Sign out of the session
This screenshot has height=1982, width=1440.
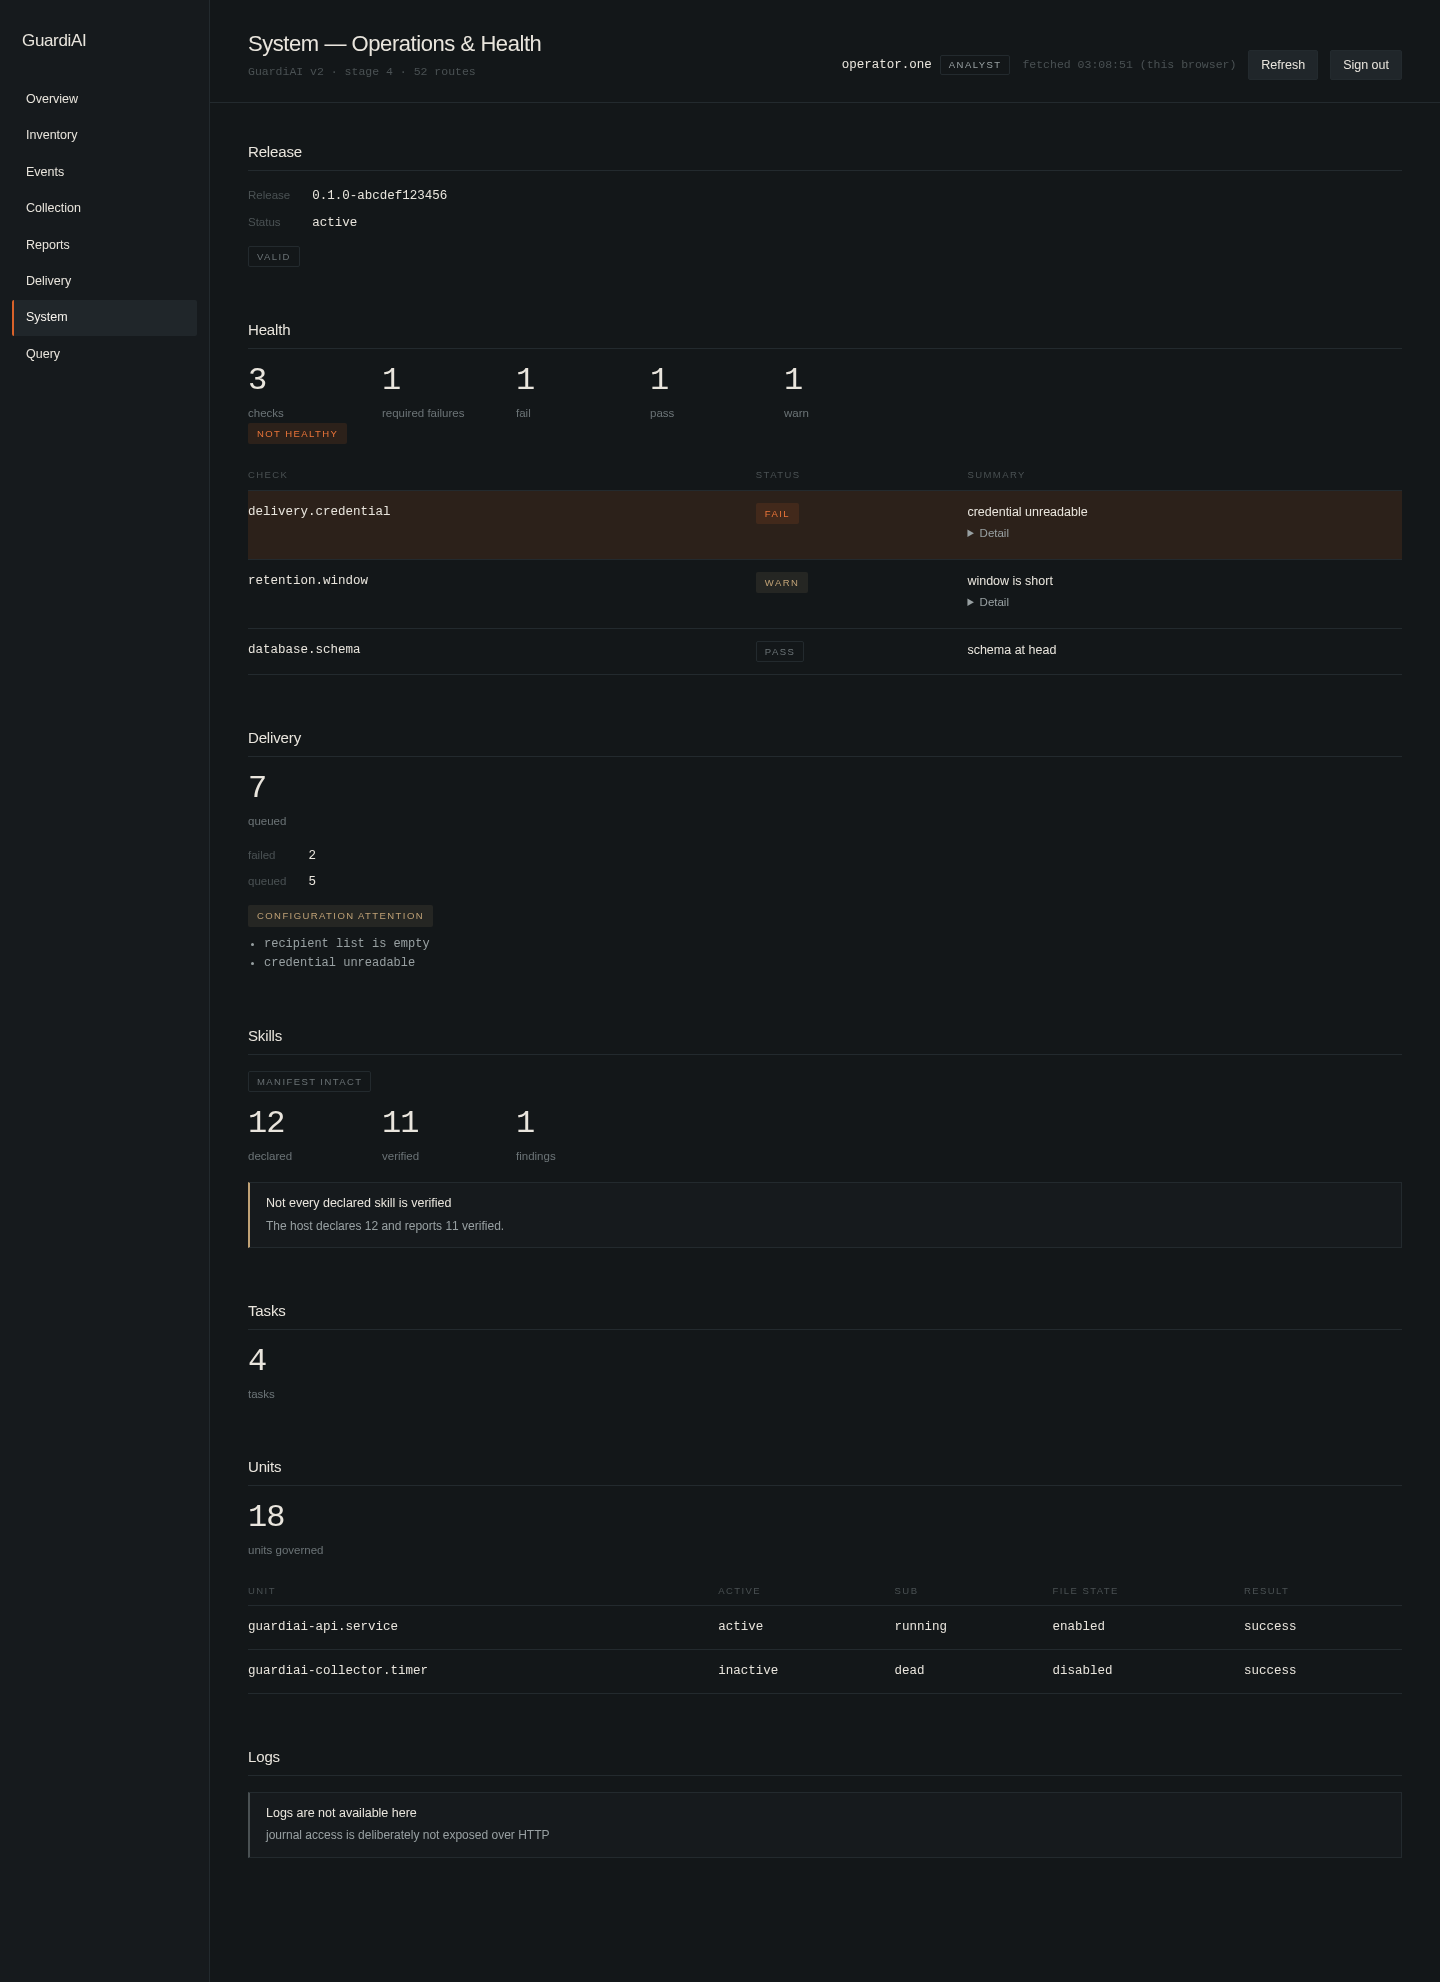click(x=1365, y=65)
